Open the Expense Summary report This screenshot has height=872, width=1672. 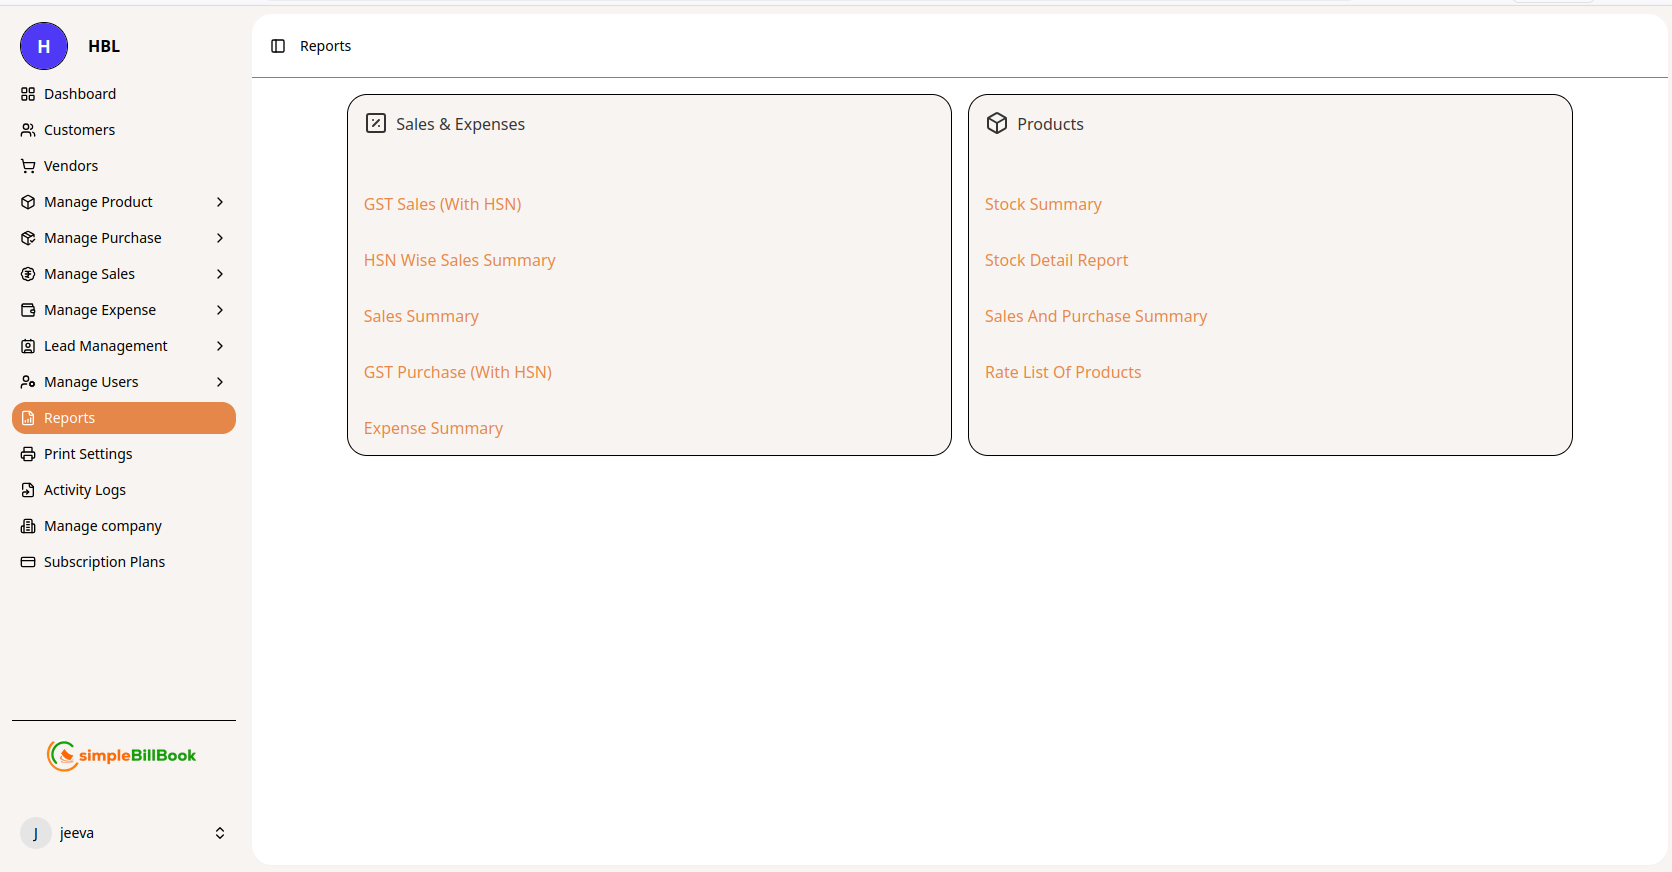(x=433, y=428)
